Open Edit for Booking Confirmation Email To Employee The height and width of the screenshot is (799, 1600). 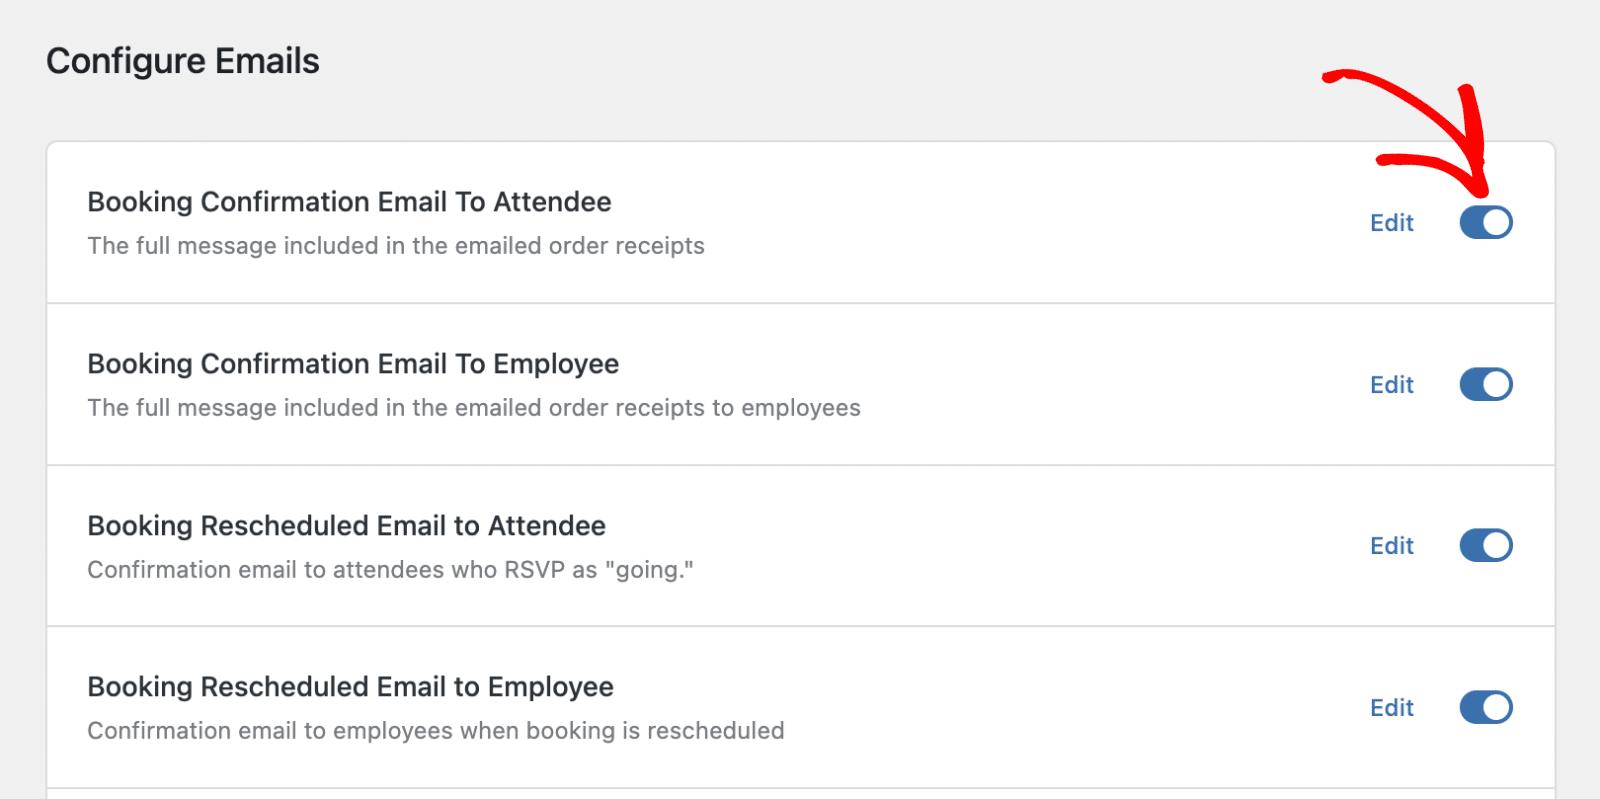[x=1391, y=385]
